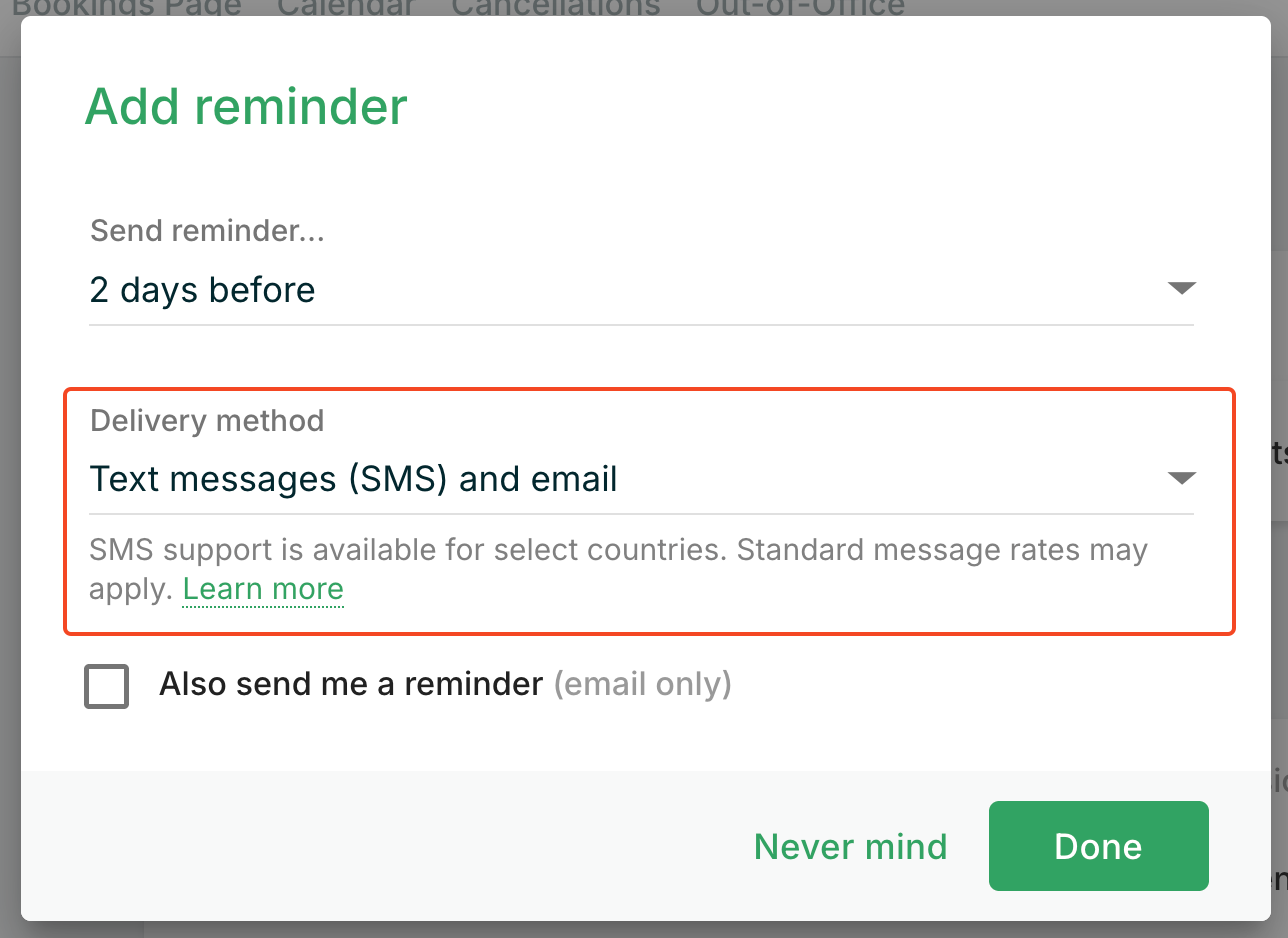Switch to the Bookings Page tab

(x=127, y=8)
